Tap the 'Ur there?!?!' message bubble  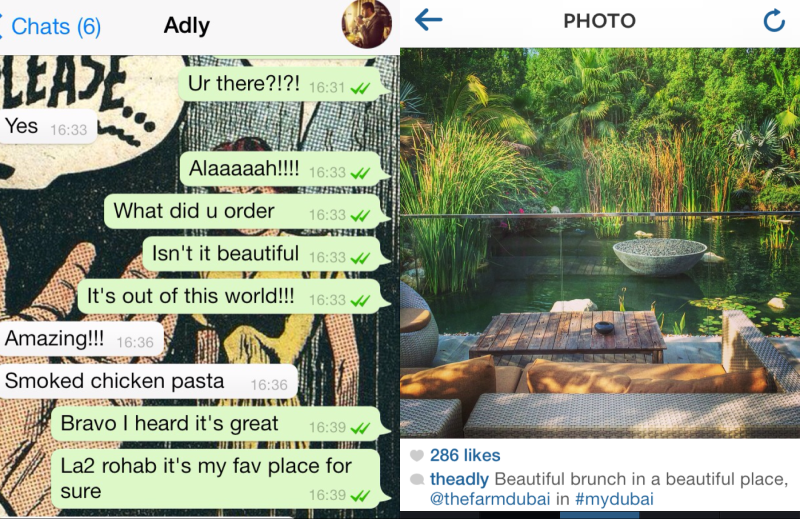[281, 84]
